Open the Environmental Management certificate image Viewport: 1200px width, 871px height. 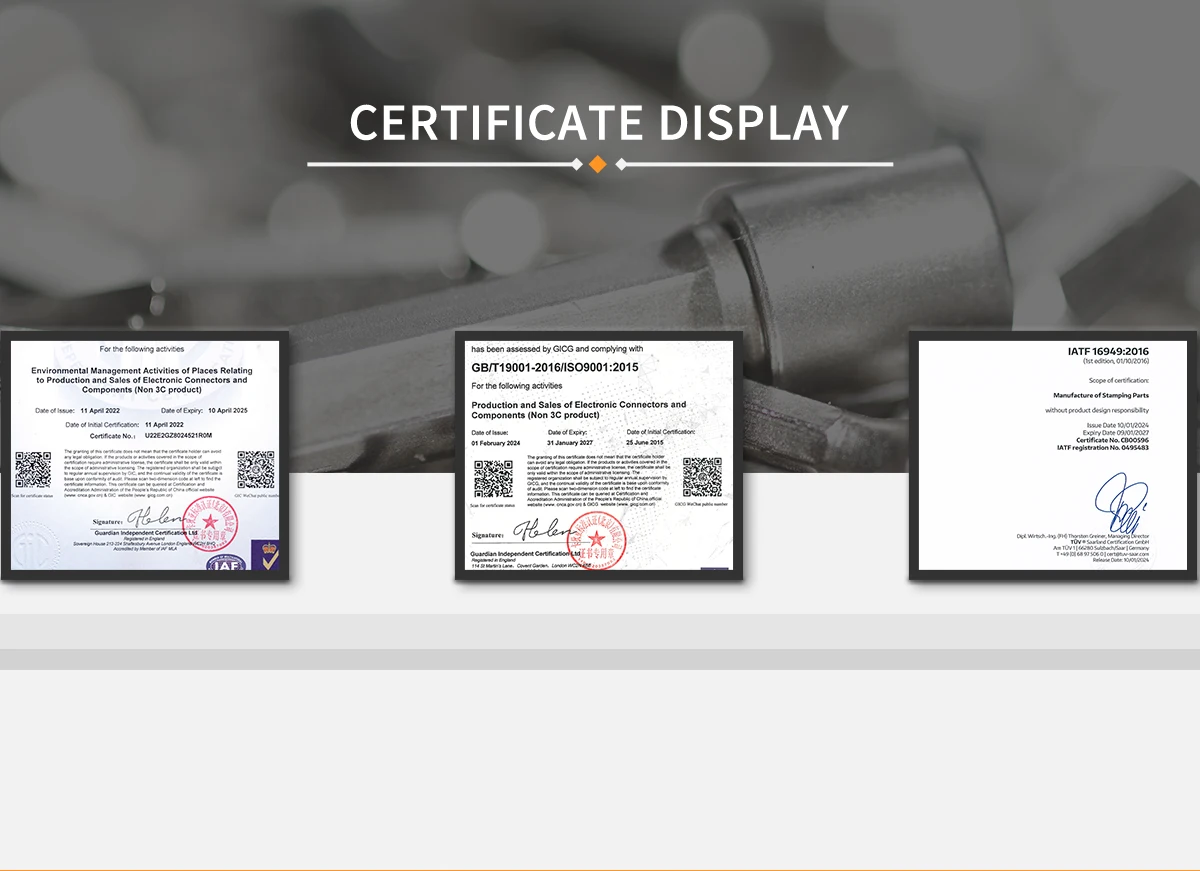point(145,456)
